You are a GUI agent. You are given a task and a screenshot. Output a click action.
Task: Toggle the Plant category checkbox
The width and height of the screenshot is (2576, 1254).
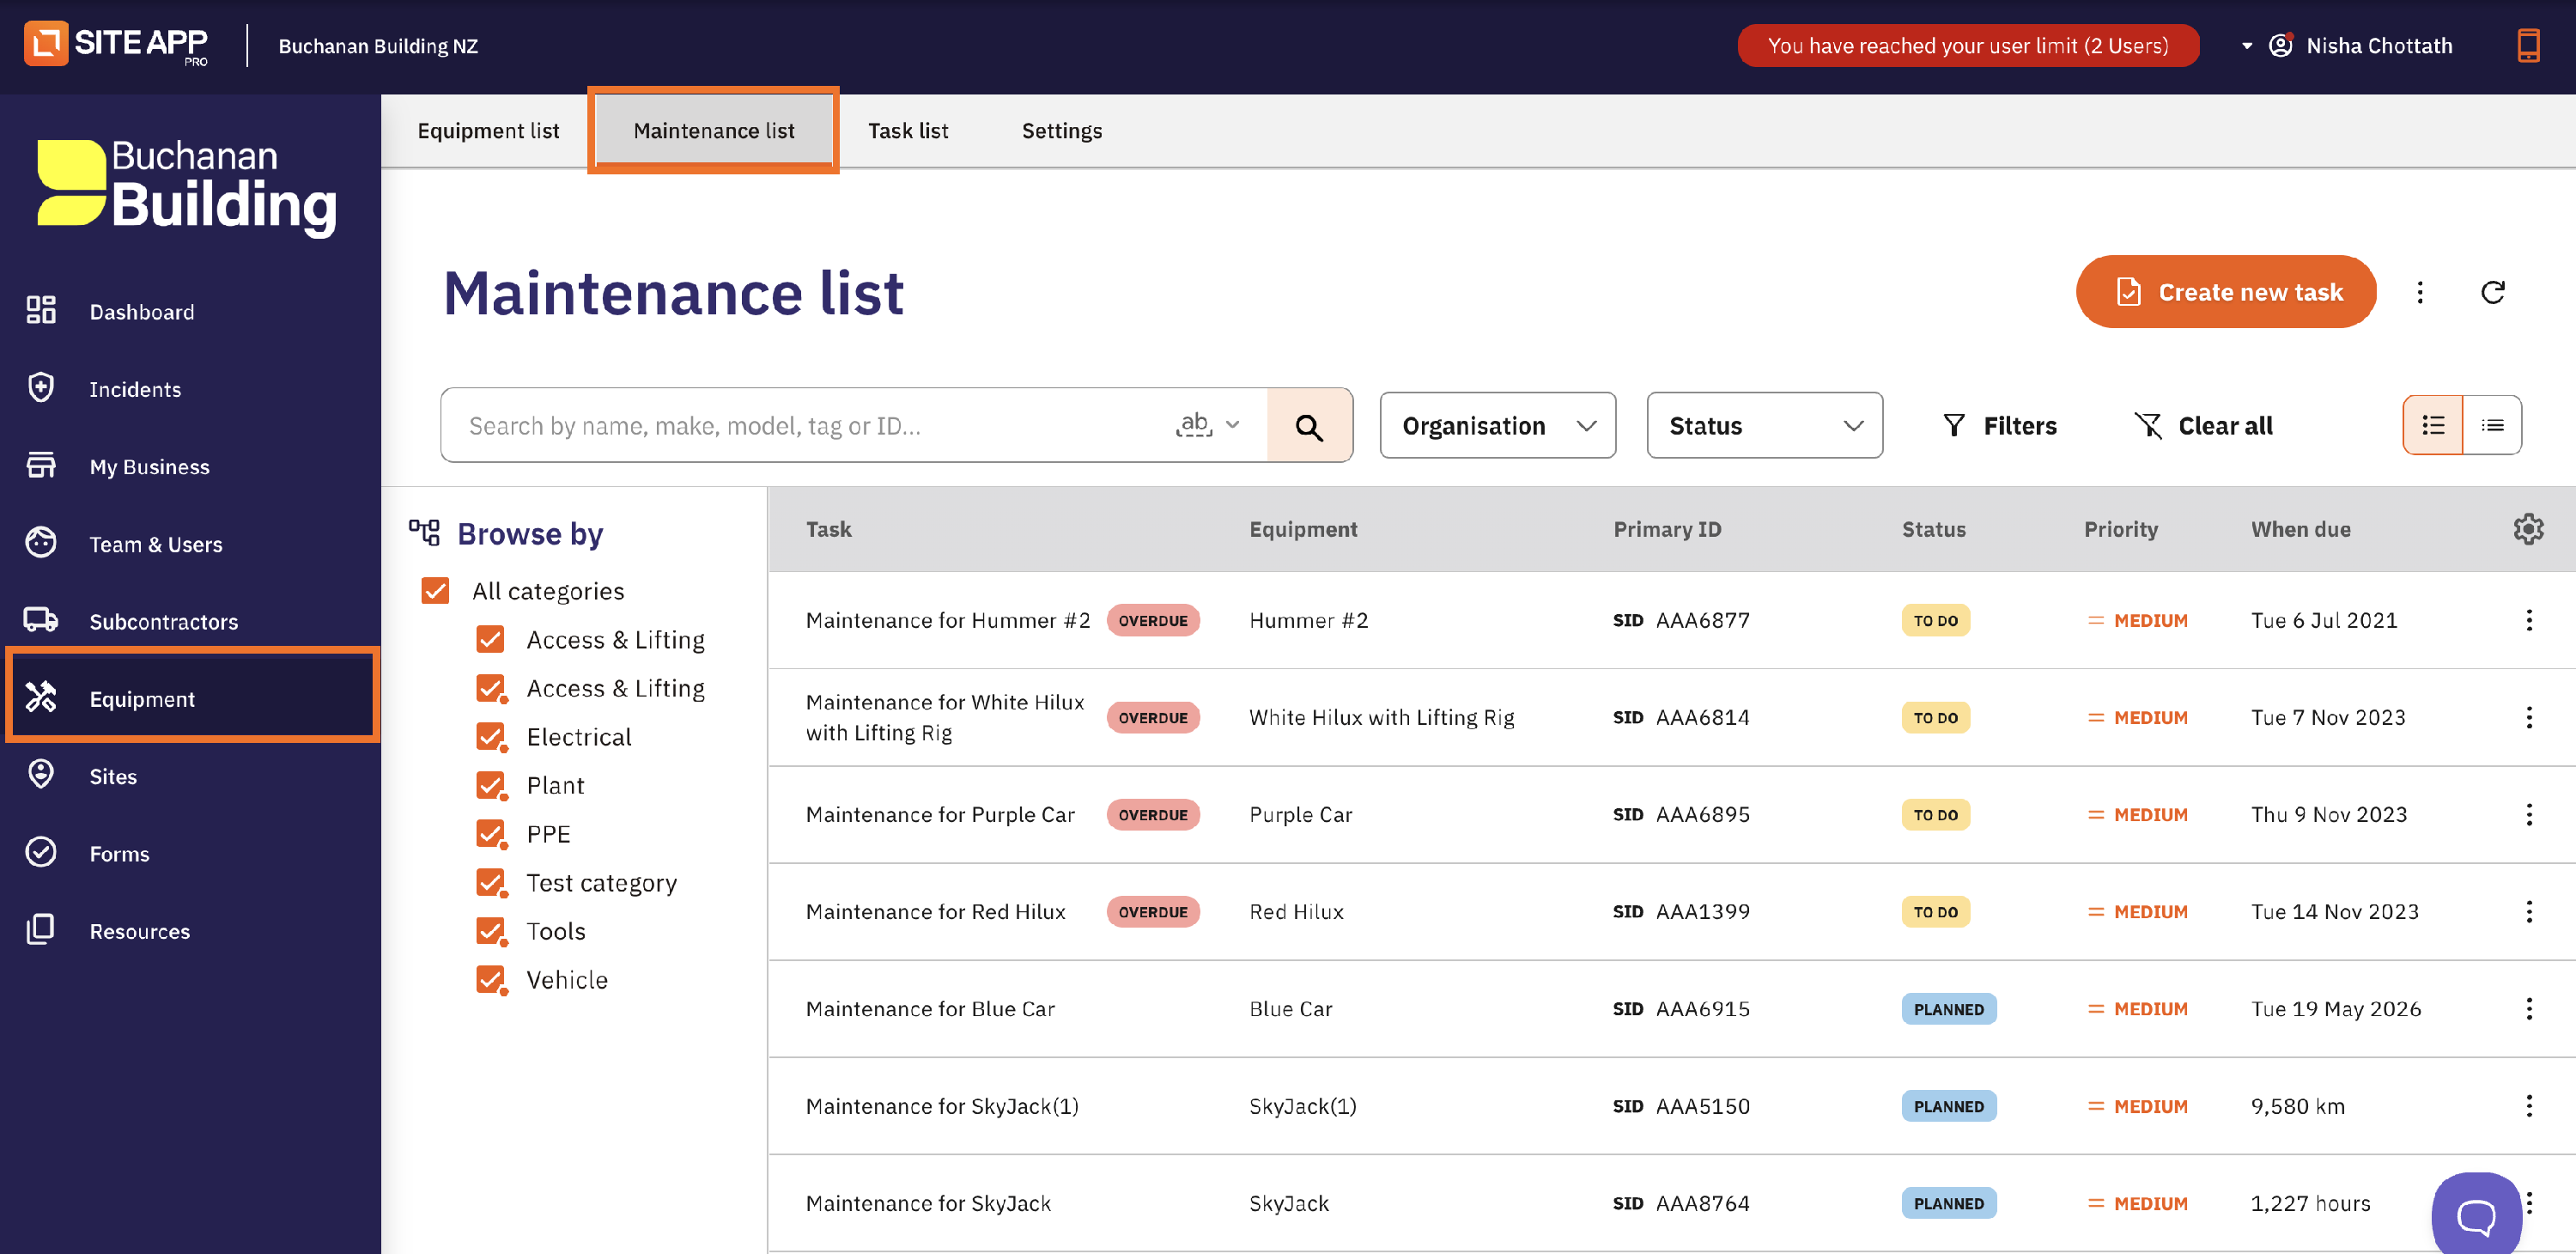tap(490, 785)
